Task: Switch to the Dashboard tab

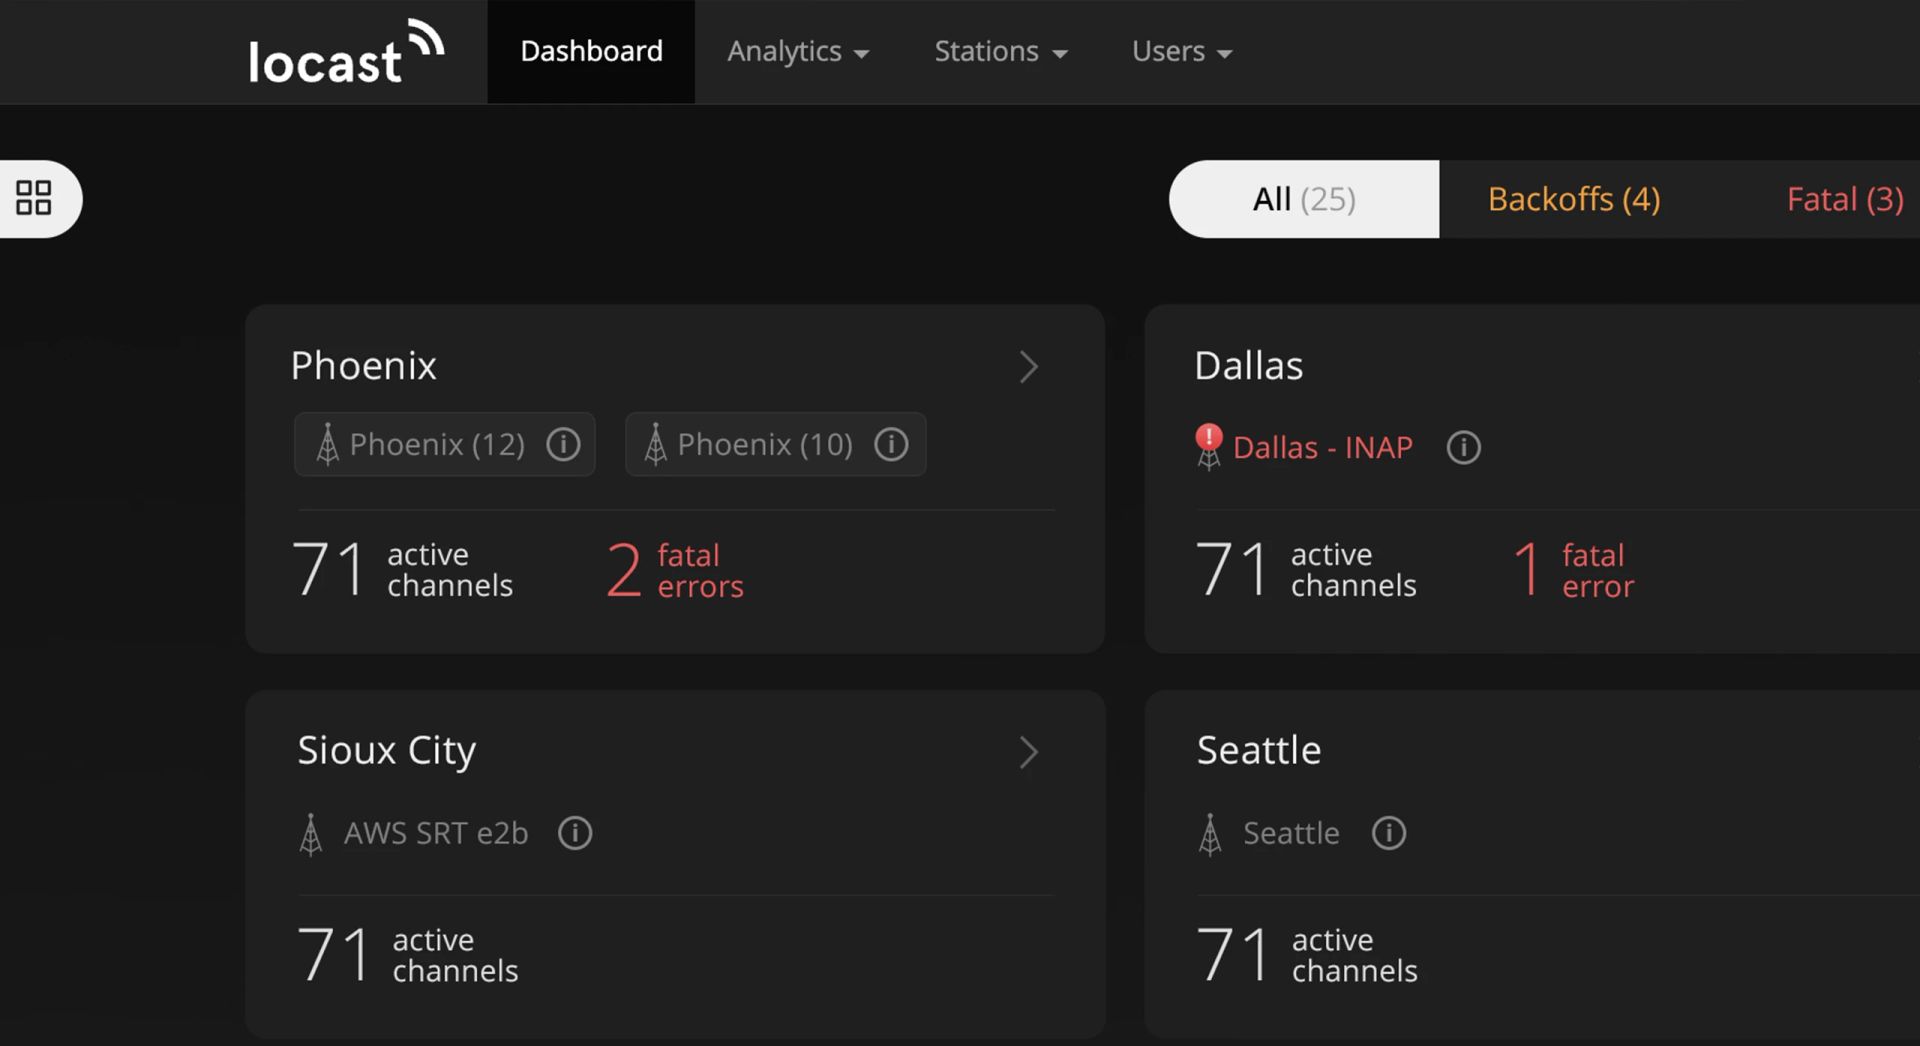Action: click(x=590, y=52)
